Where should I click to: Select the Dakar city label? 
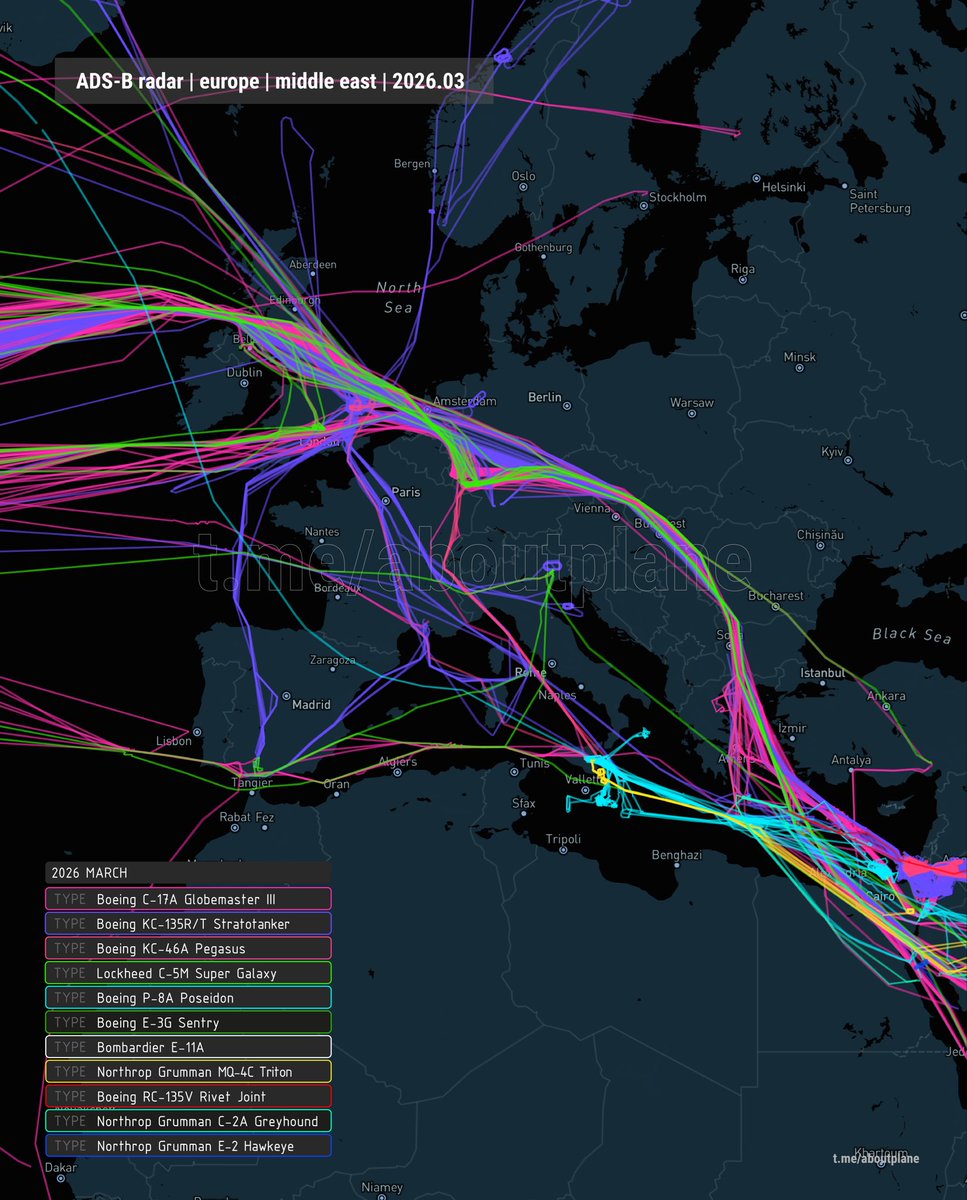(x=61, y=1167)
